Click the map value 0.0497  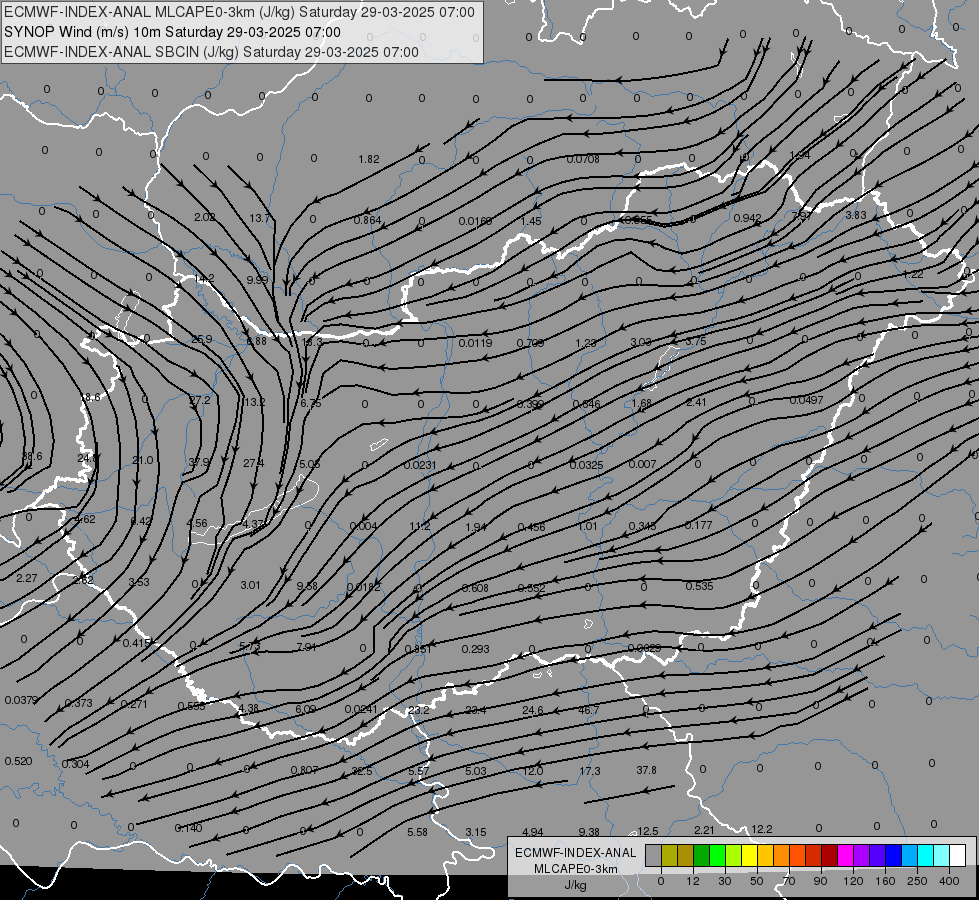(807, 400)
